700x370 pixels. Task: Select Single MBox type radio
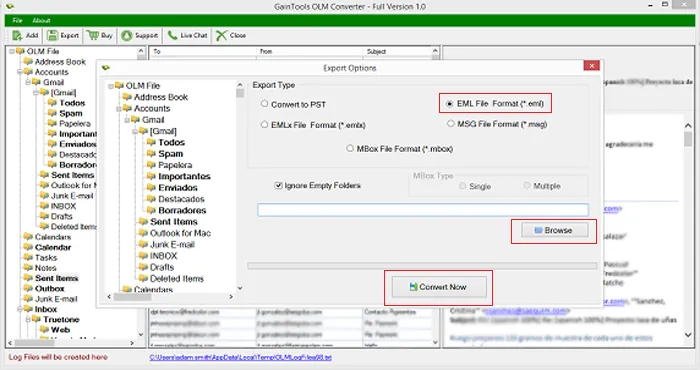coord(462,186)
